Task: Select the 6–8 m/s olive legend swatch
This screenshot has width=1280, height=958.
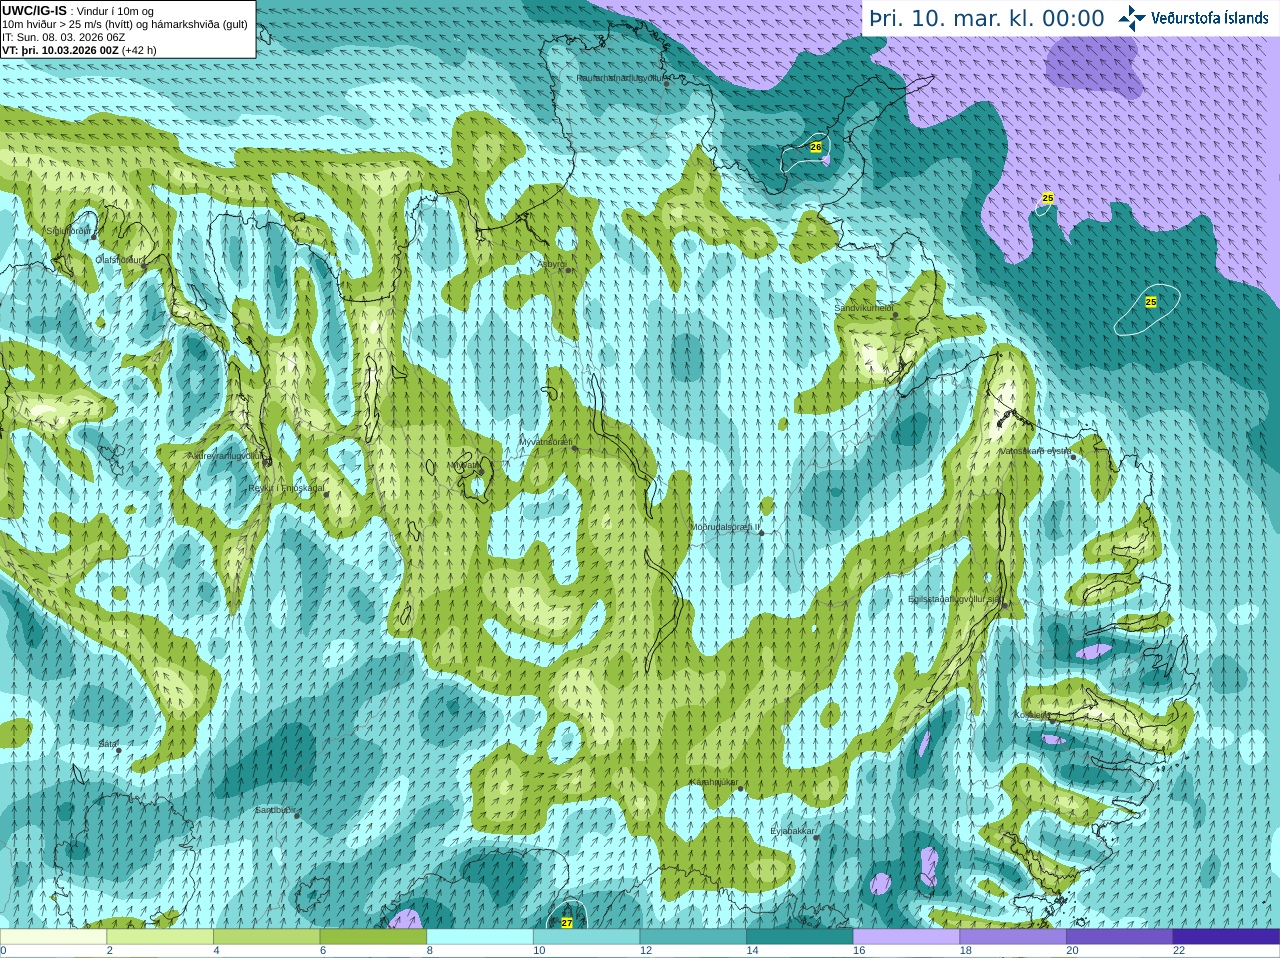Action: [374, 936]
